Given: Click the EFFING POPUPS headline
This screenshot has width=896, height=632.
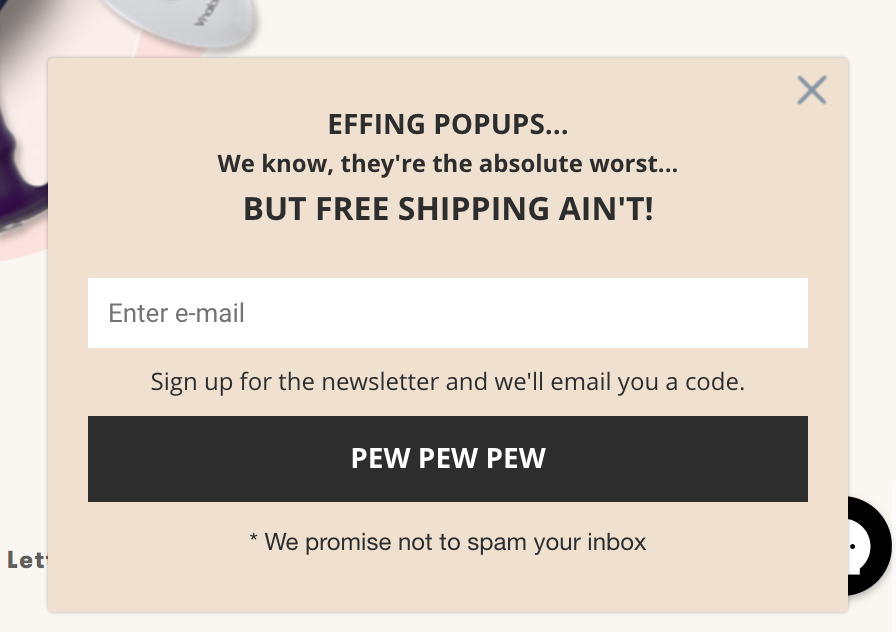Looking at the screenshot, I should pyautogui.click(x=448, y=124).
